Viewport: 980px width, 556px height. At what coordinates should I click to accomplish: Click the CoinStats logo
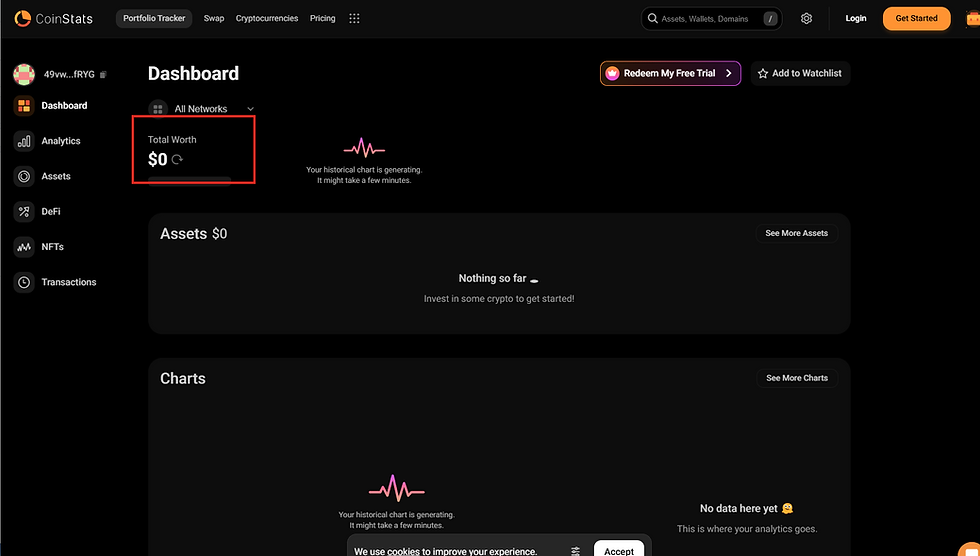click(54, 19)
